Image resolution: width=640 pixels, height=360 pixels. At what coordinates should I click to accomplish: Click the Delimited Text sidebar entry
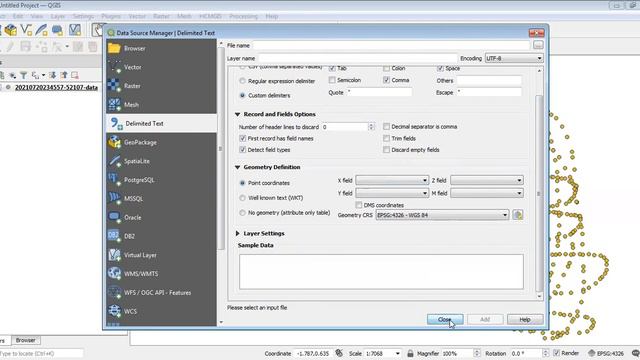click(x=161, y=123)
